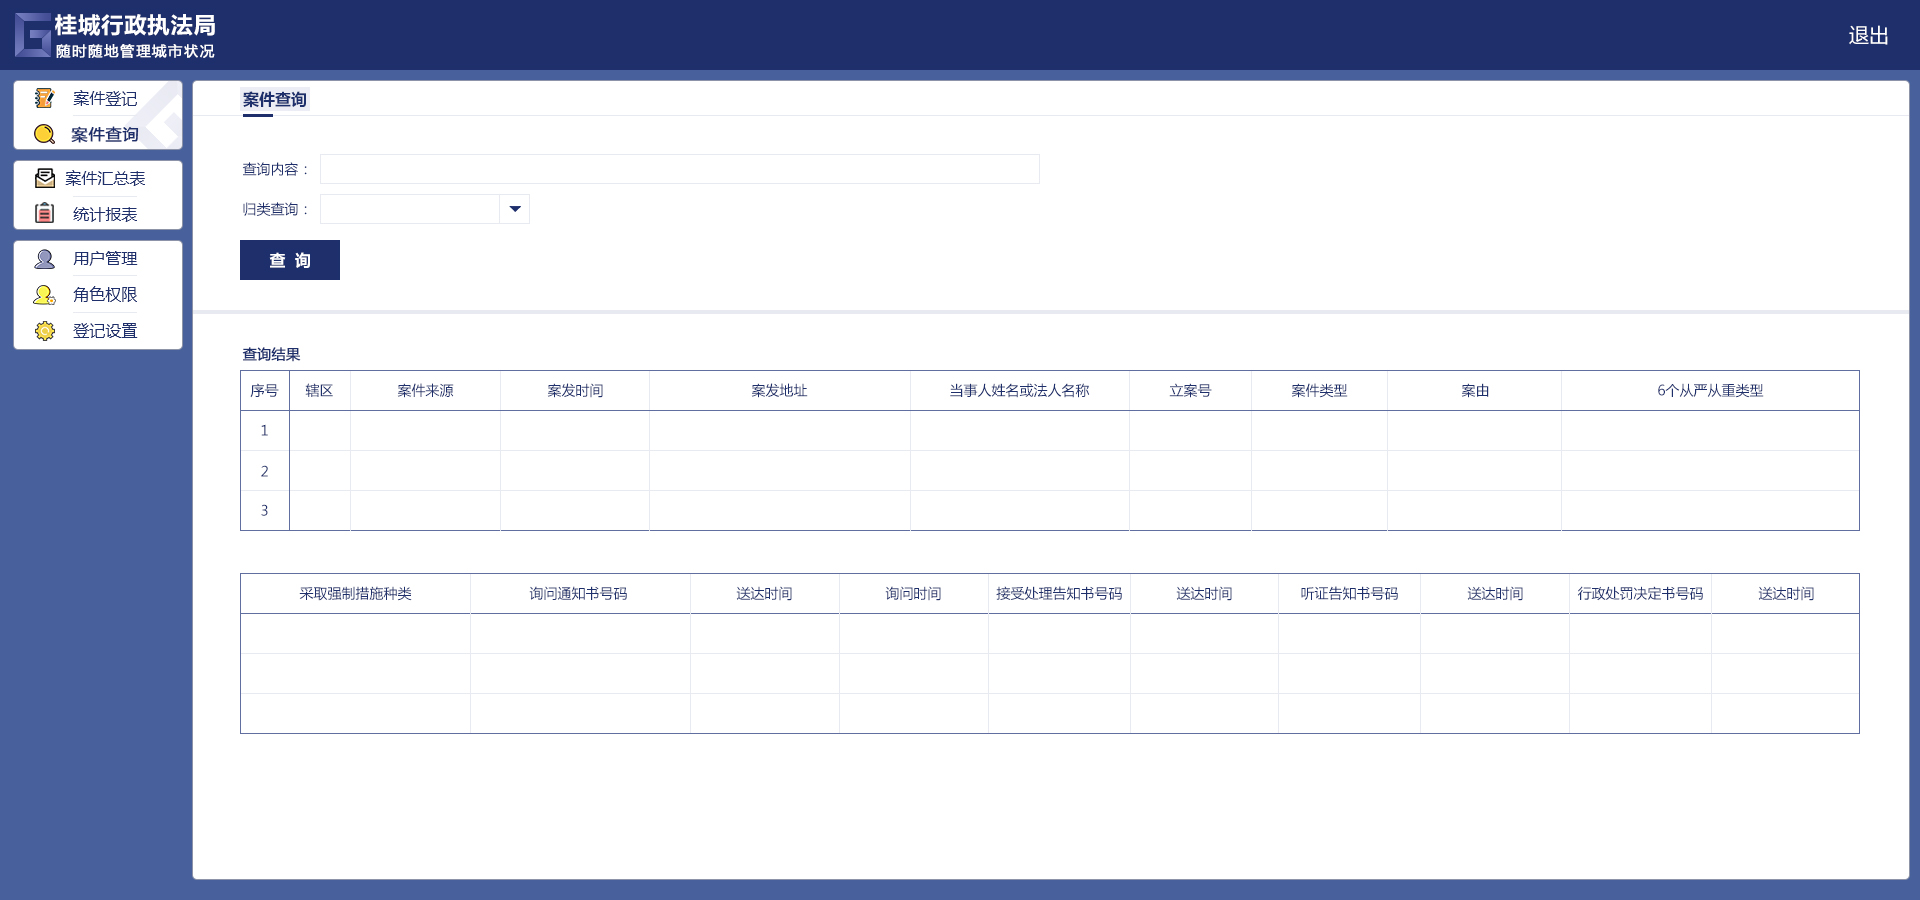This screenshot has width=1920, height=900.
Task: Click the 案件汇总表 envelope icon
Action: (44, 178)
